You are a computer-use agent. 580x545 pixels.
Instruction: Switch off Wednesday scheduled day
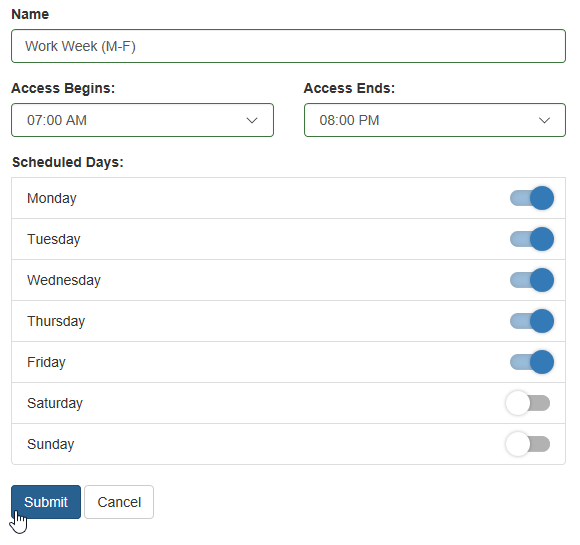tap(532, 280)
